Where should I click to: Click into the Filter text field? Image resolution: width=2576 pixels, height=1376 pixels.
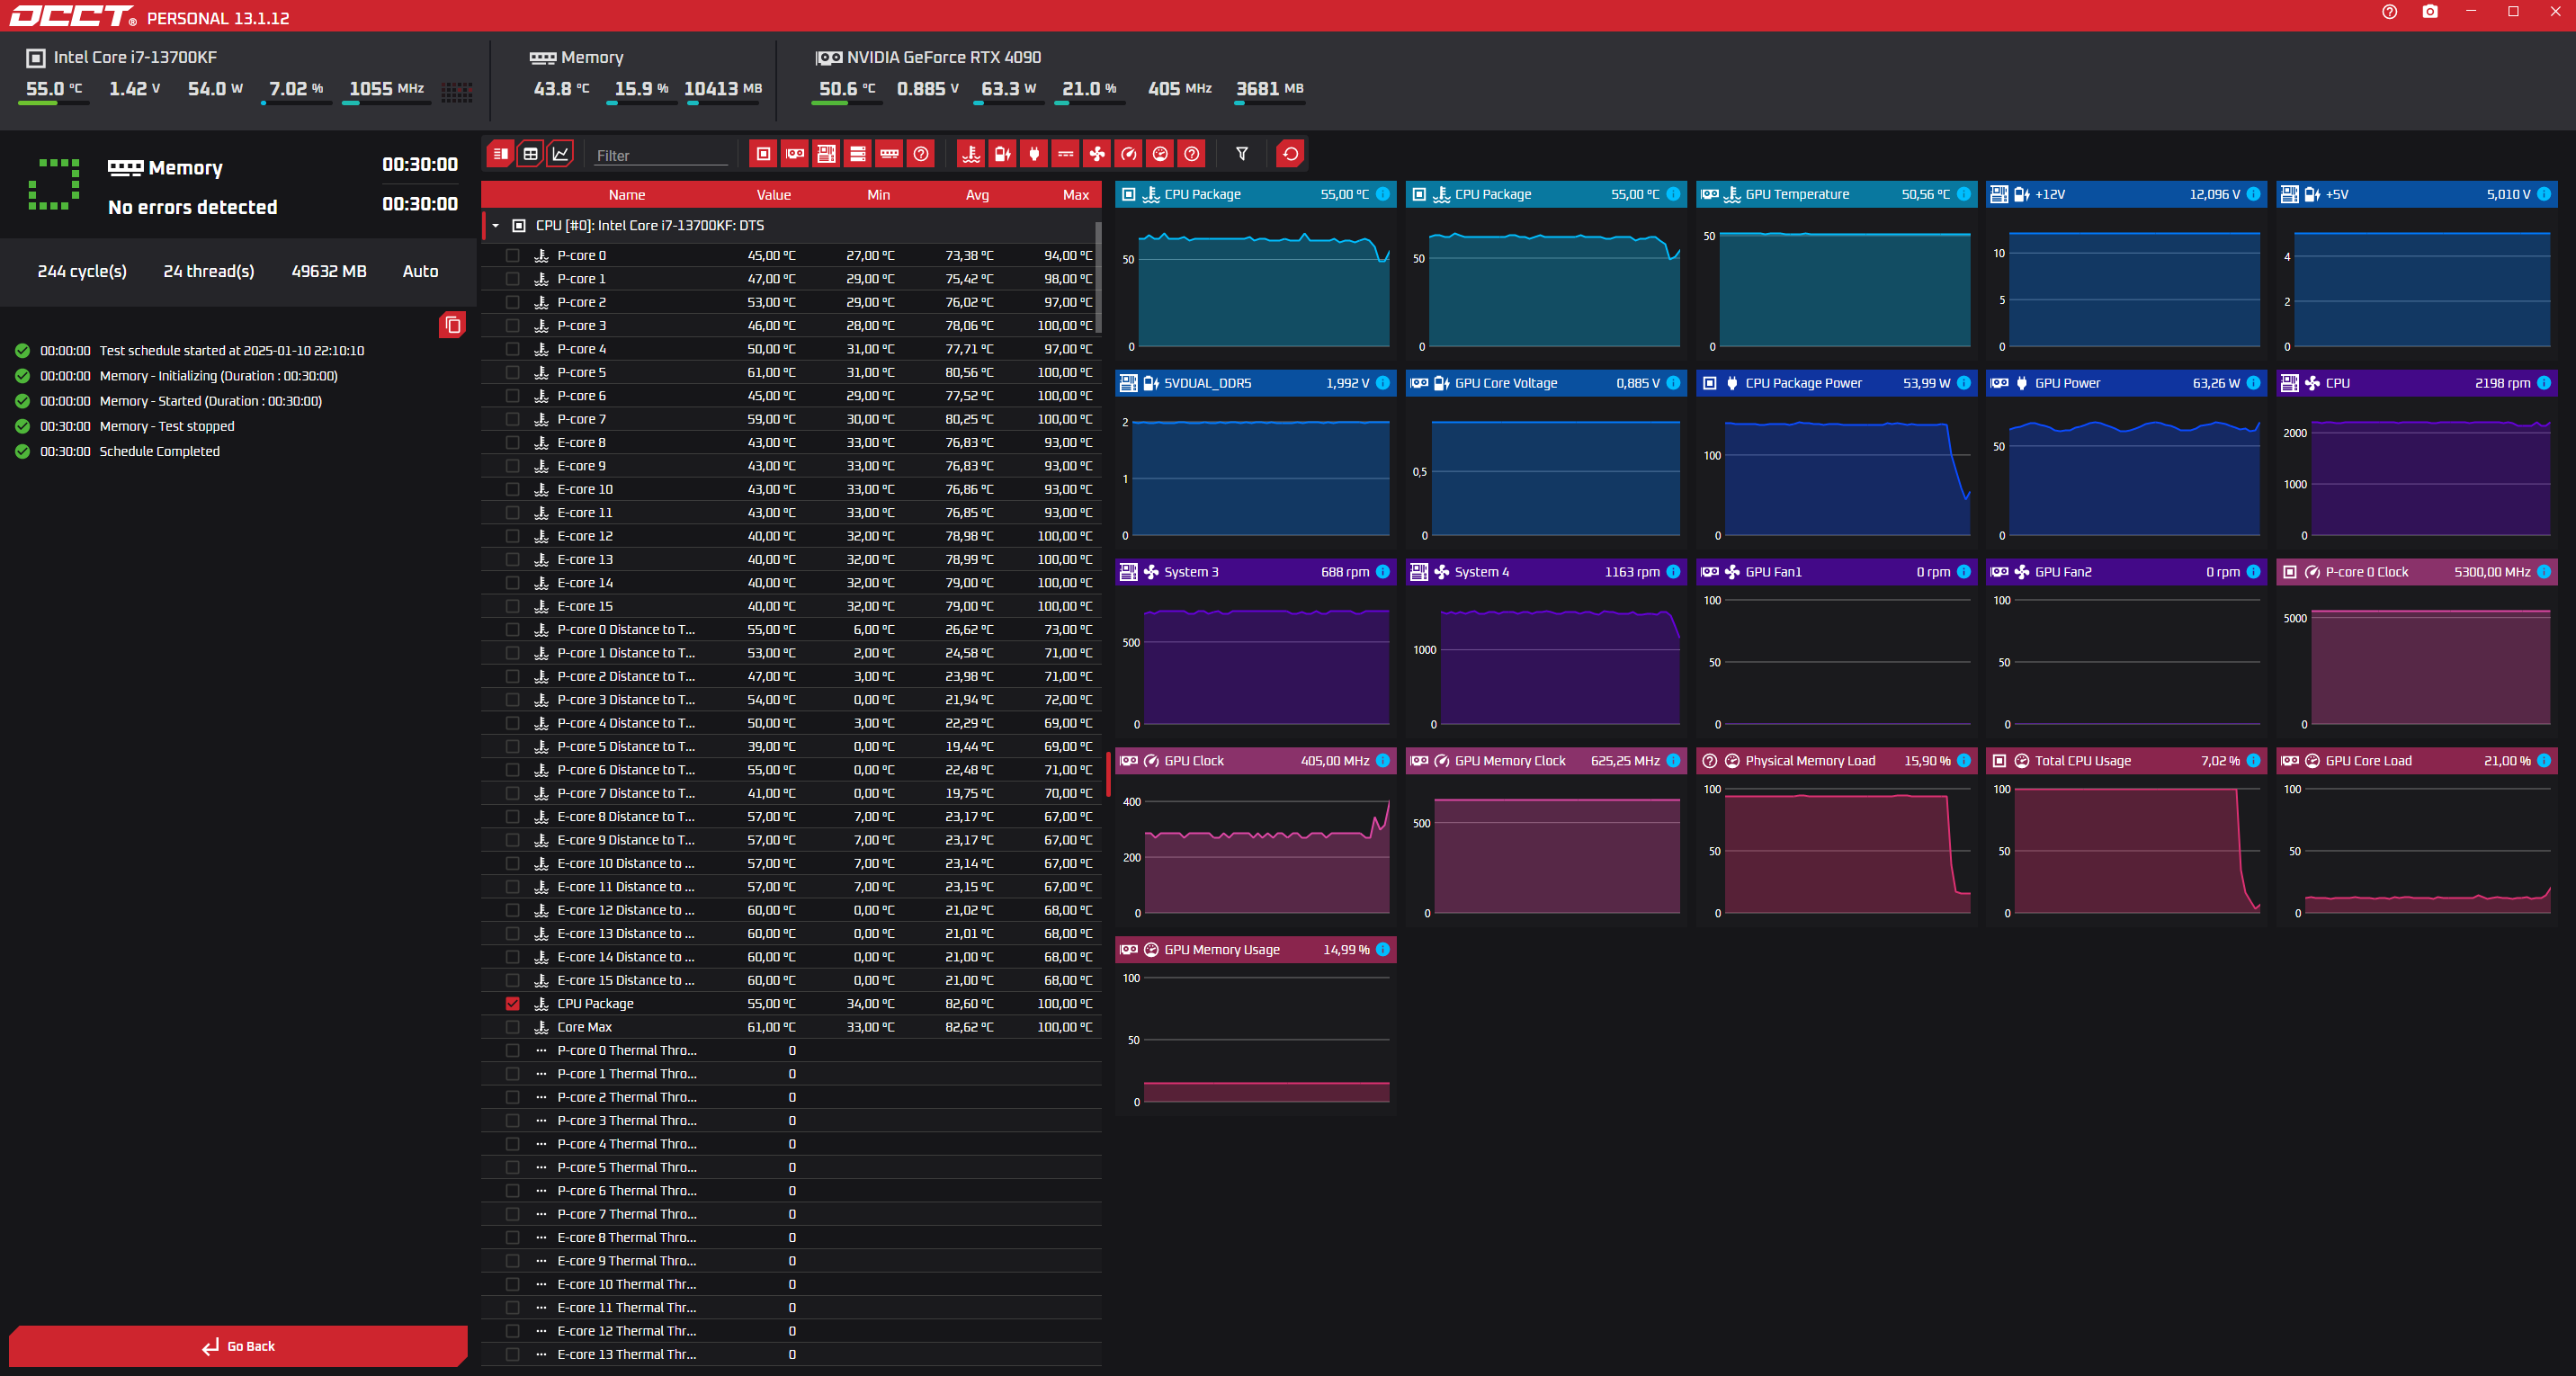tap(660, 156)
